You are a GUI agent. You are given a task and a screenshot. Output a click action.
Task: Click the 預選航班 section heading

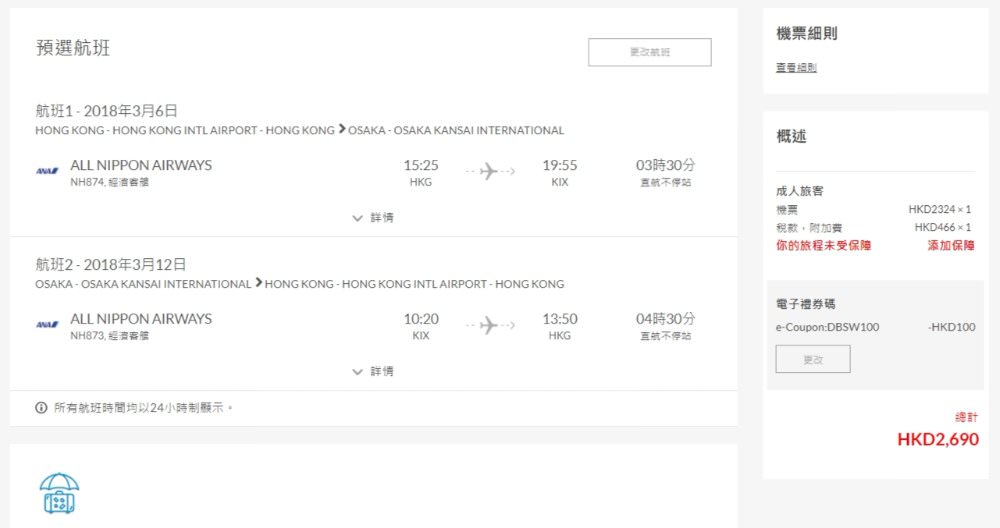pos(73,48)
